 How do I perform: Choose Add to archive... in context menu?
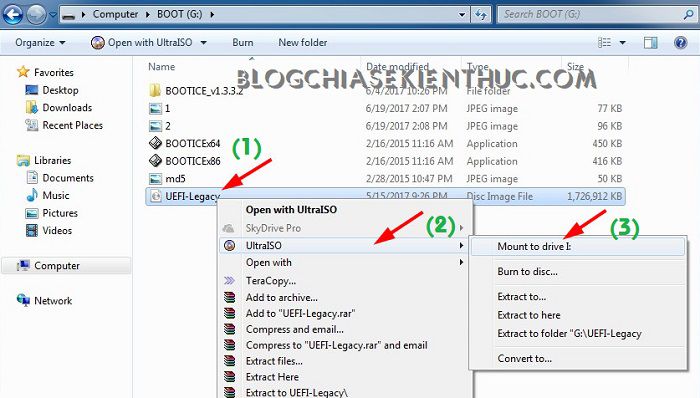point(282,298)
